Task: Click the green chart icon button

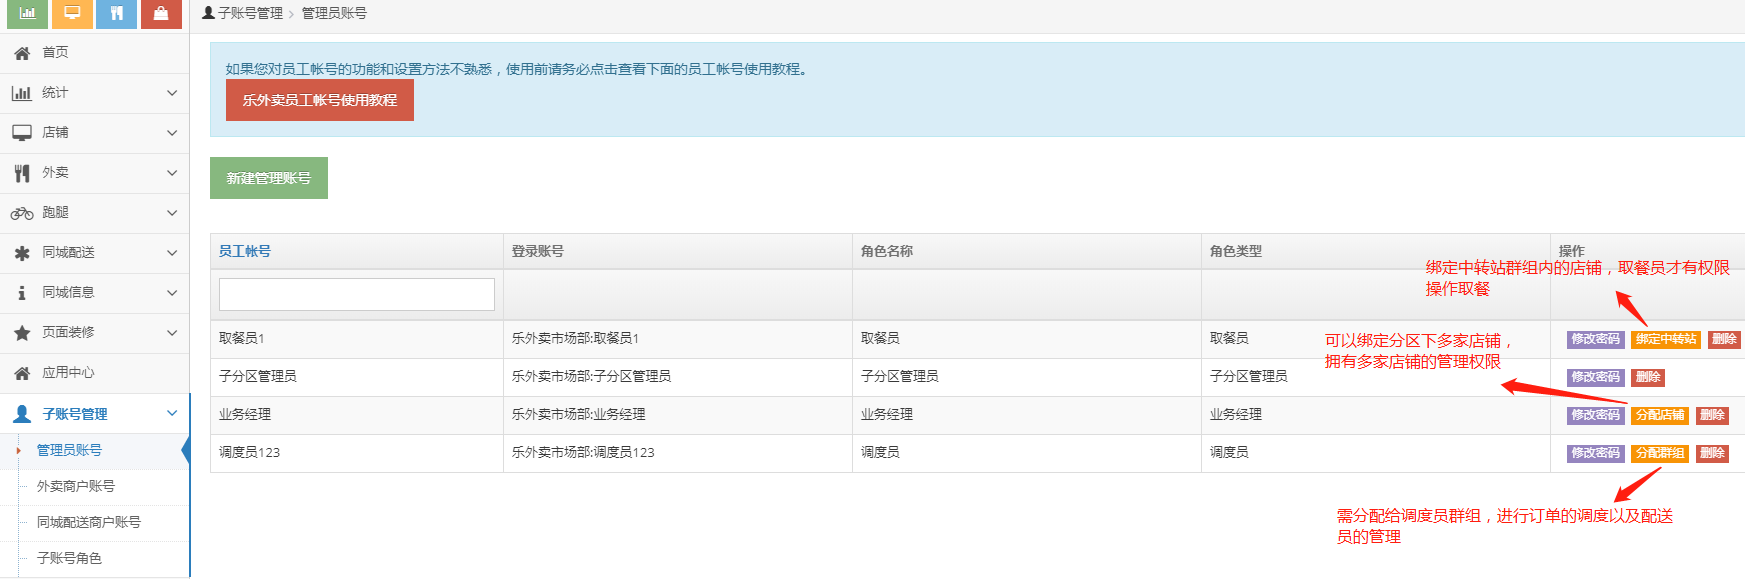Action: [x=27, y=13]
